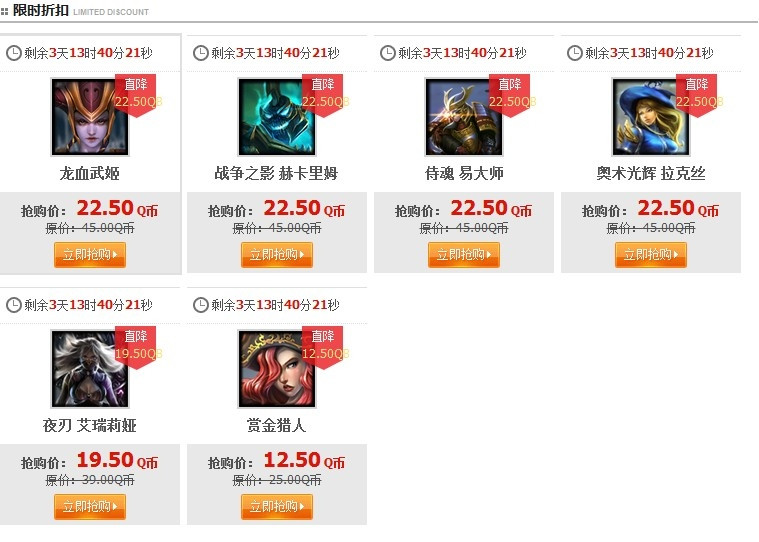Click the clock icon above 易大师

387,53
